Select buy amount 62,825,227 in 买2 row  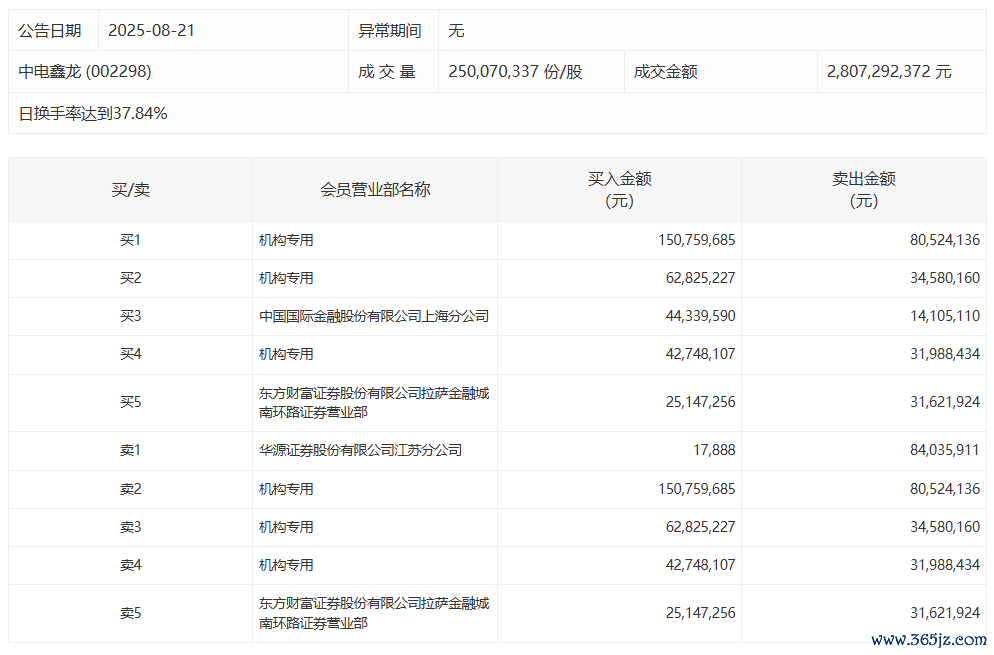pyautogui.click(x=700, y=278)
